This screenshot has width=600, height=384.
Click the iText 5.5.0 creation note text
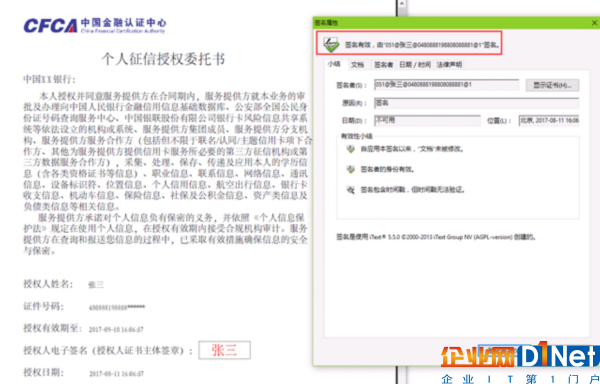436,237
